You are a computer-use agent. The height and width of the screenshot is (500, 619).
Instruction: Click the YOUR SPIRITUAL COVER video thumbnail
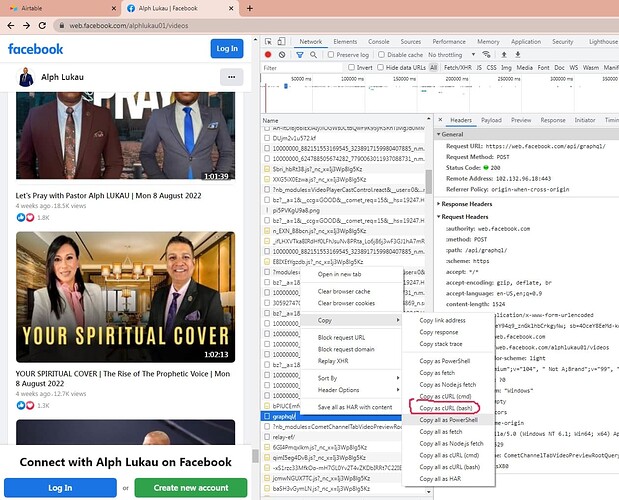click(126, 297)
